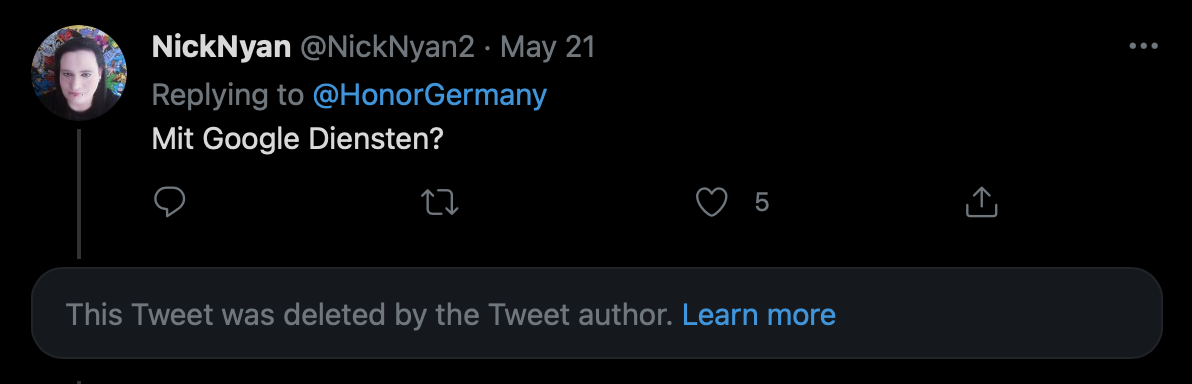This screenshot has width=1192, height=384.
Task: Like the tweet with the heart icon
Action: tap(712, 202)
